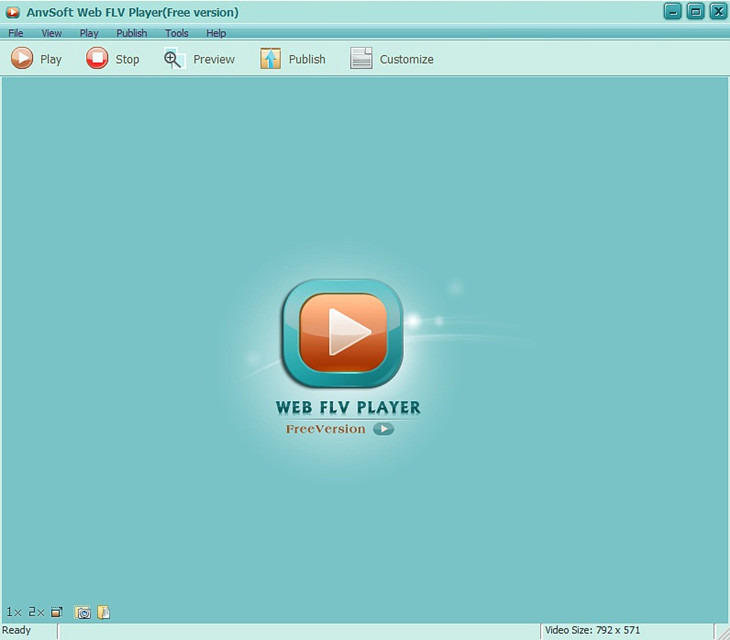Open the Publish menu
The height and width of the screenshot is (640, 730).
132,33
